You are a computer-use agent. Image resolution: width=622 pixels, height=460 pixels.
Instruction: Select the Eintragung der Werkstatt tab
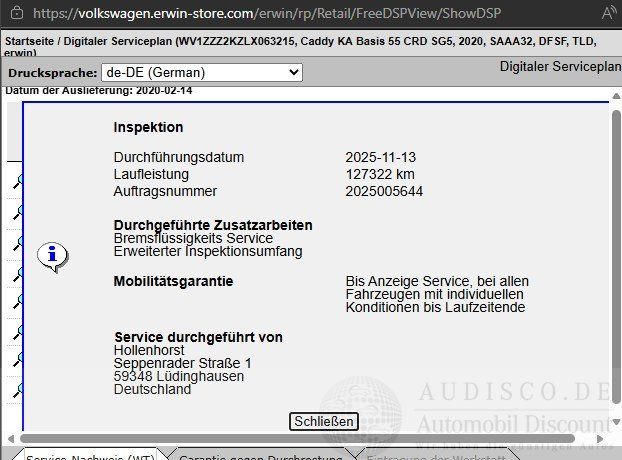click(x=436, y=457)
